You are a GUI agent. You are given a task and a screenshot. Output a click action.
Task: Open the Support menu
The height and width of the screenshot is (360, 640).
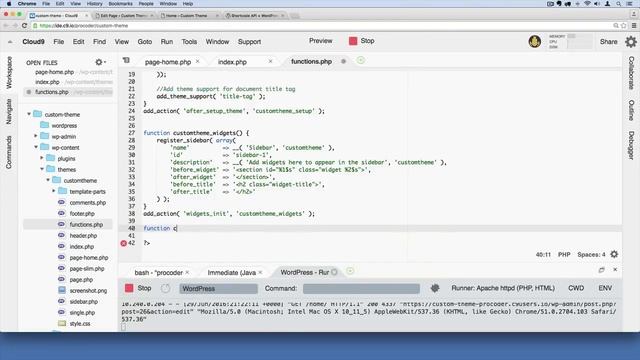(249, 42)
